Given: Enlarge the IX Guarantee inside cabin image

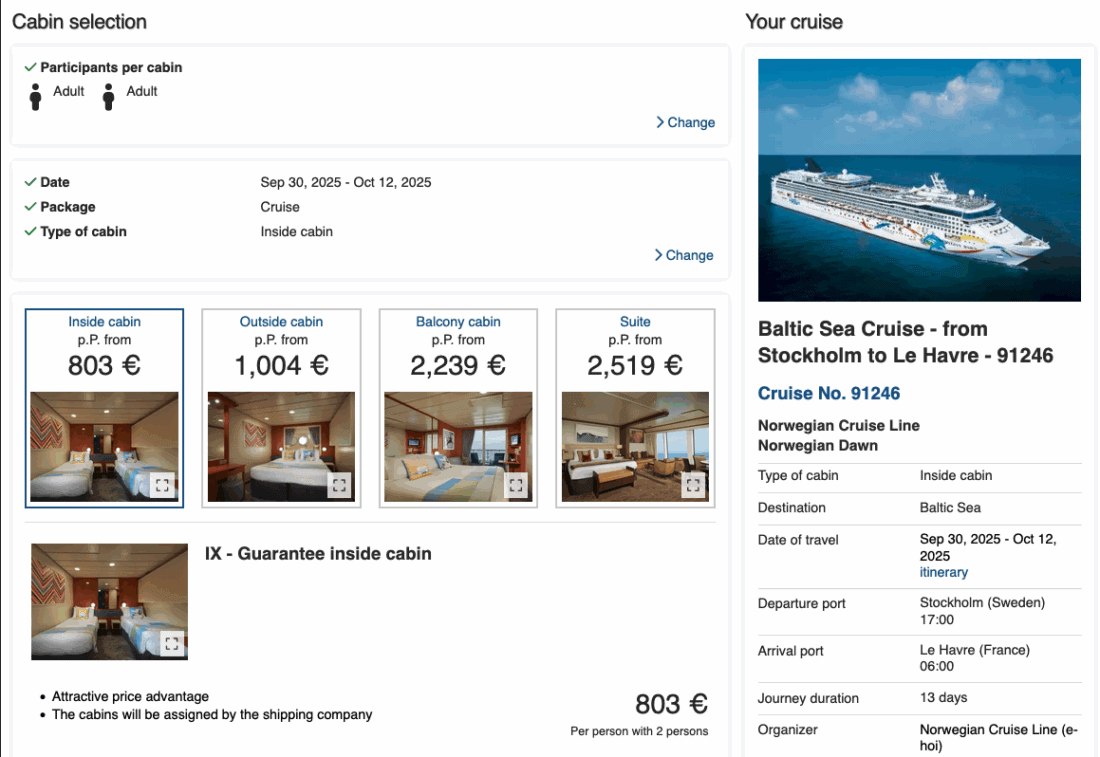Looking at the screenshot, I should (171, 643).
